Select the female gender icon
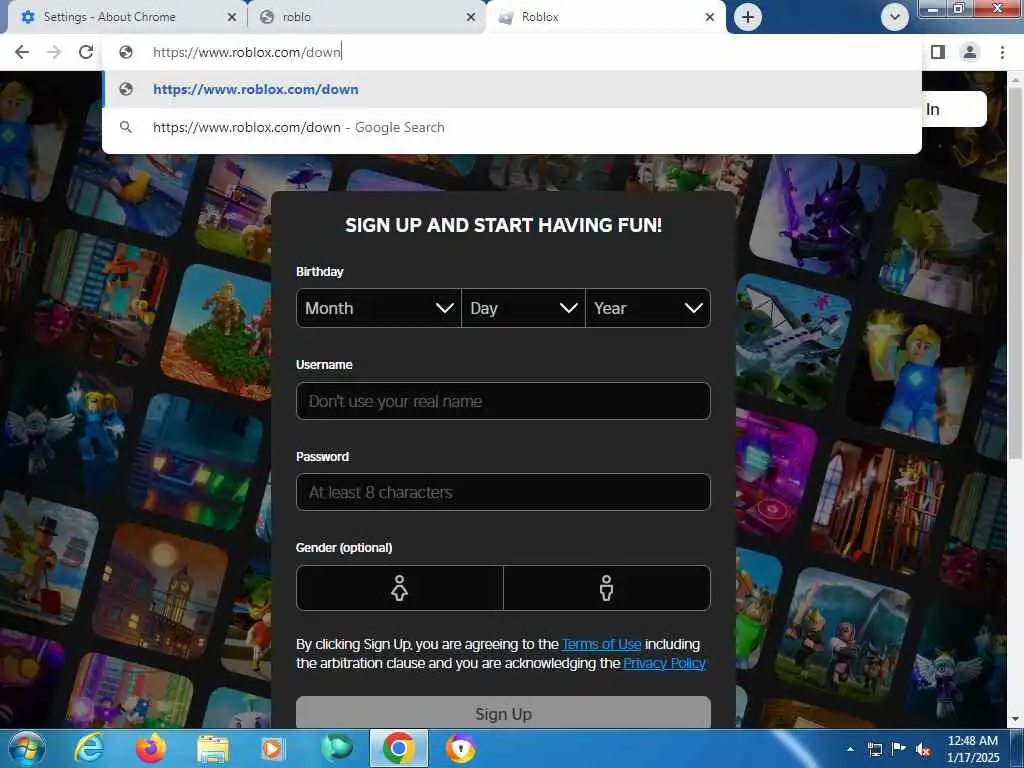The image size is (1024, 768). point(400,588)
